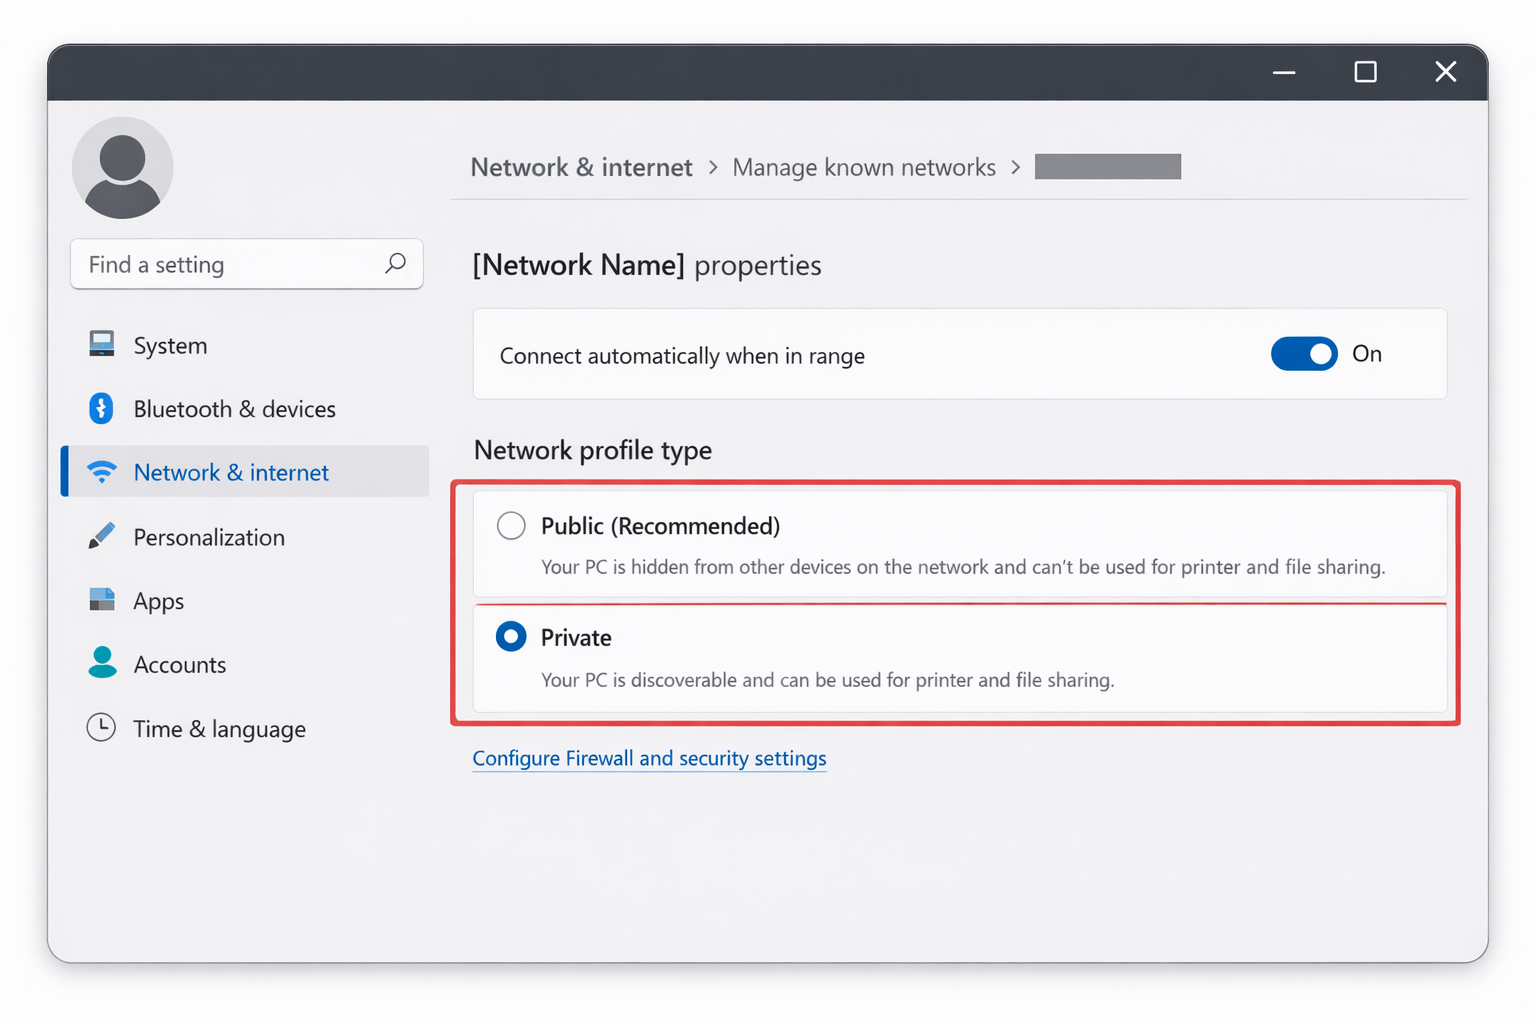
Task: Open Bluetooth & devices settings
Action: (101, 408)
